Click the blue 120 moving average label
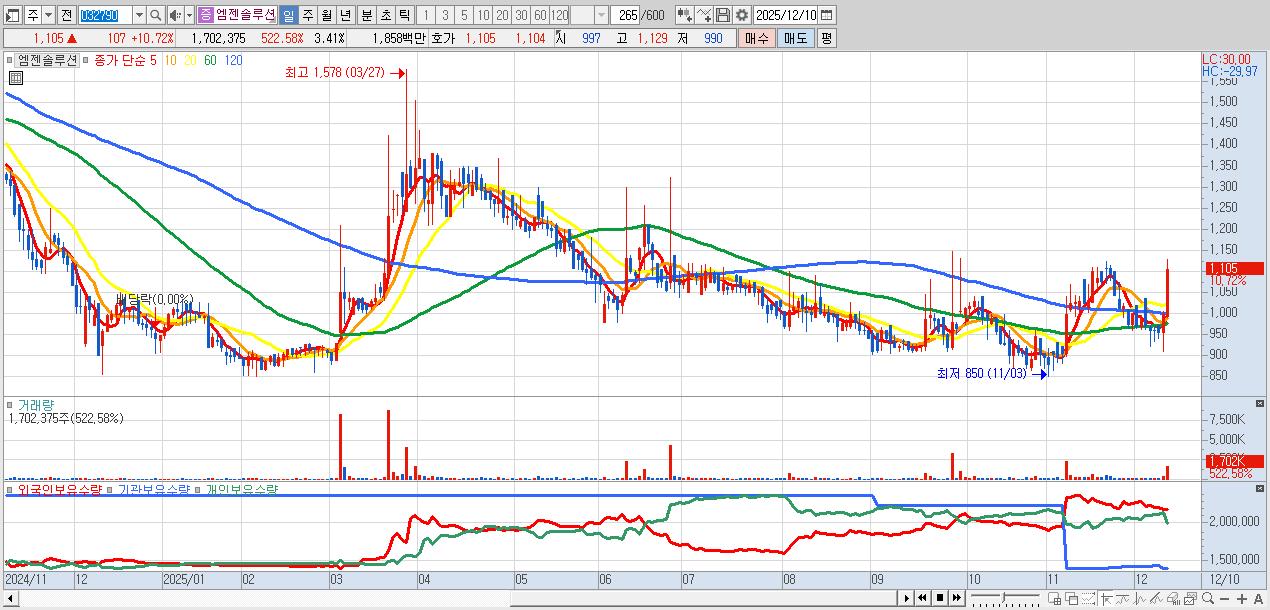Screen dimensions: 1270x610 pyautogui.click(x=233, y=60)
